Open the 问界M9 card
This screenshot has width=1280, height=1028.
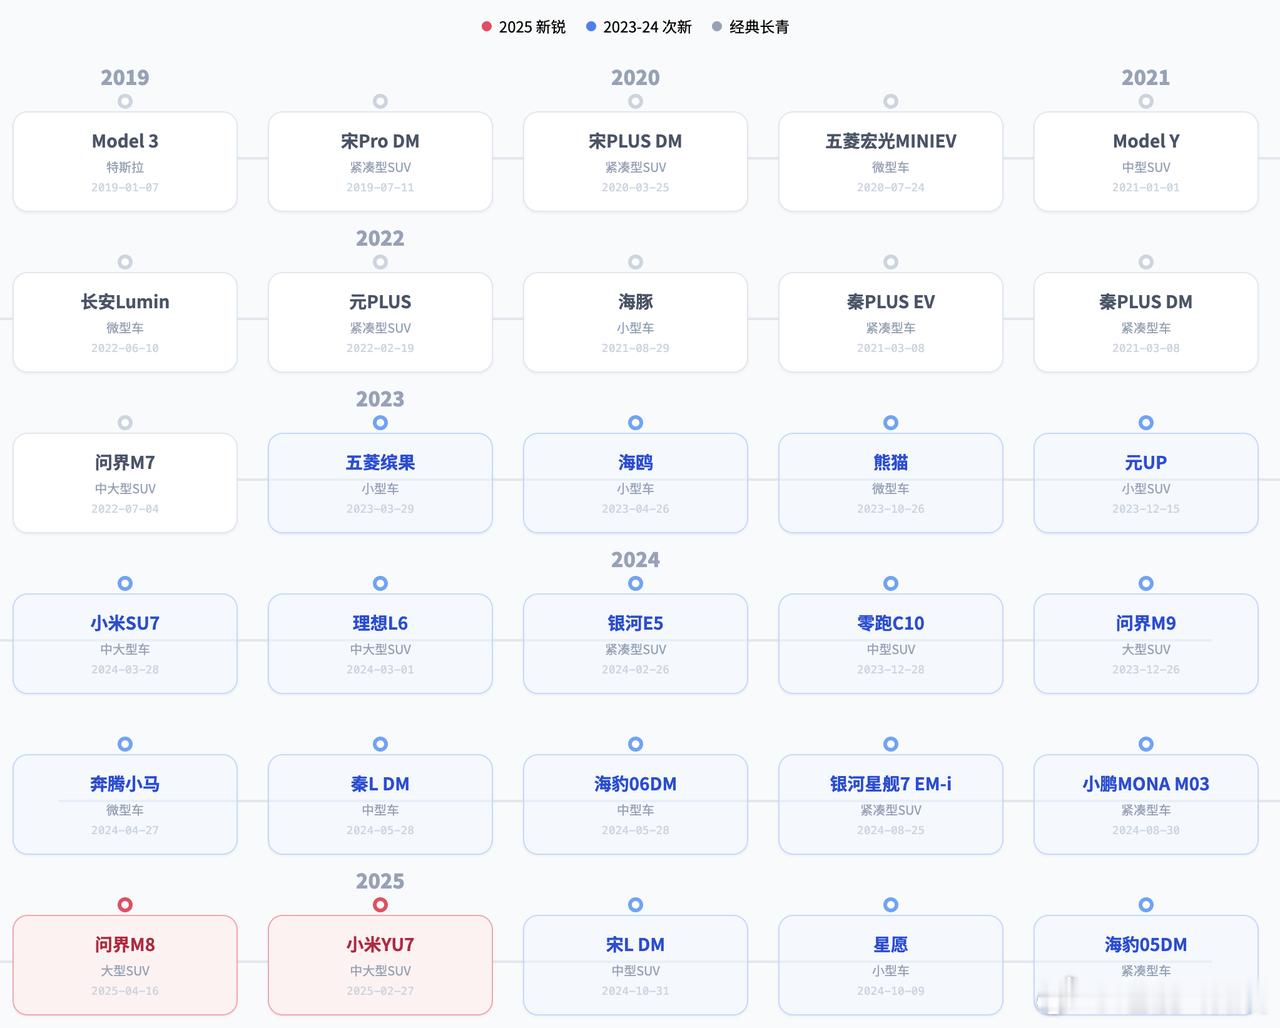point(1146,644)
